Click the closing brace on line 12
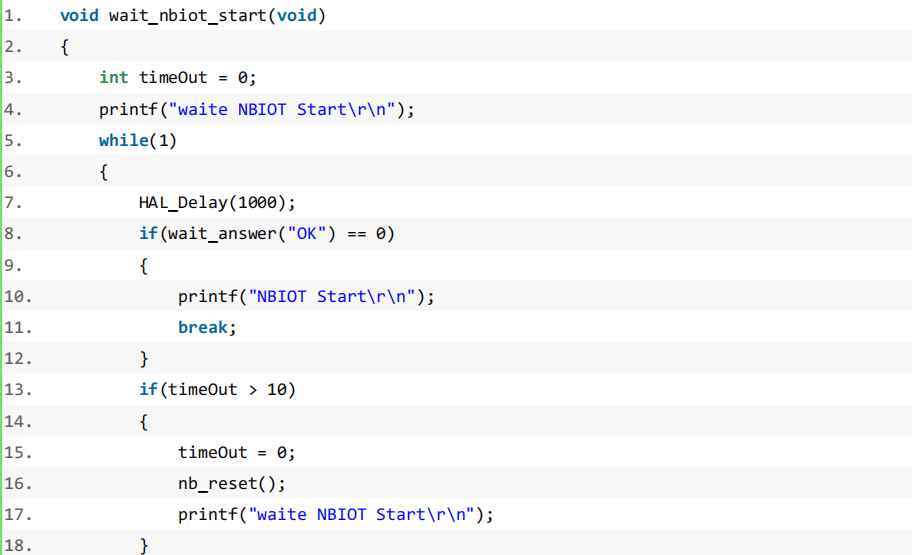 (x=144, y=359)
